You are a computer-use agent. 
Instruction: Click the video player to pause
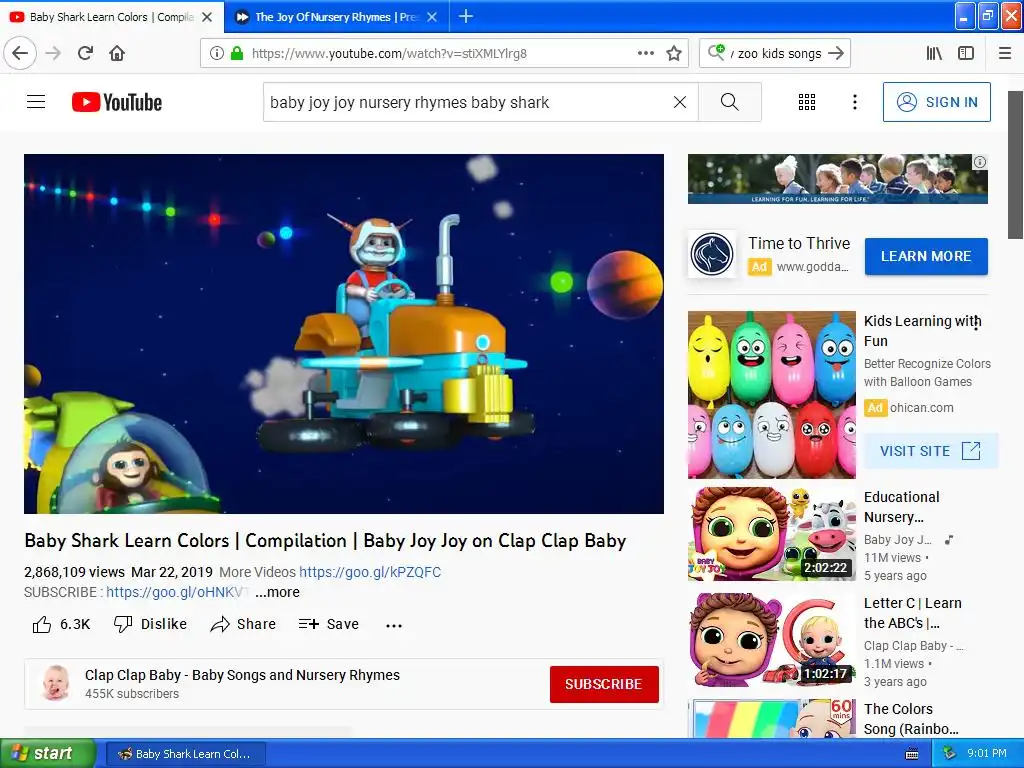(x=344, y=334)
